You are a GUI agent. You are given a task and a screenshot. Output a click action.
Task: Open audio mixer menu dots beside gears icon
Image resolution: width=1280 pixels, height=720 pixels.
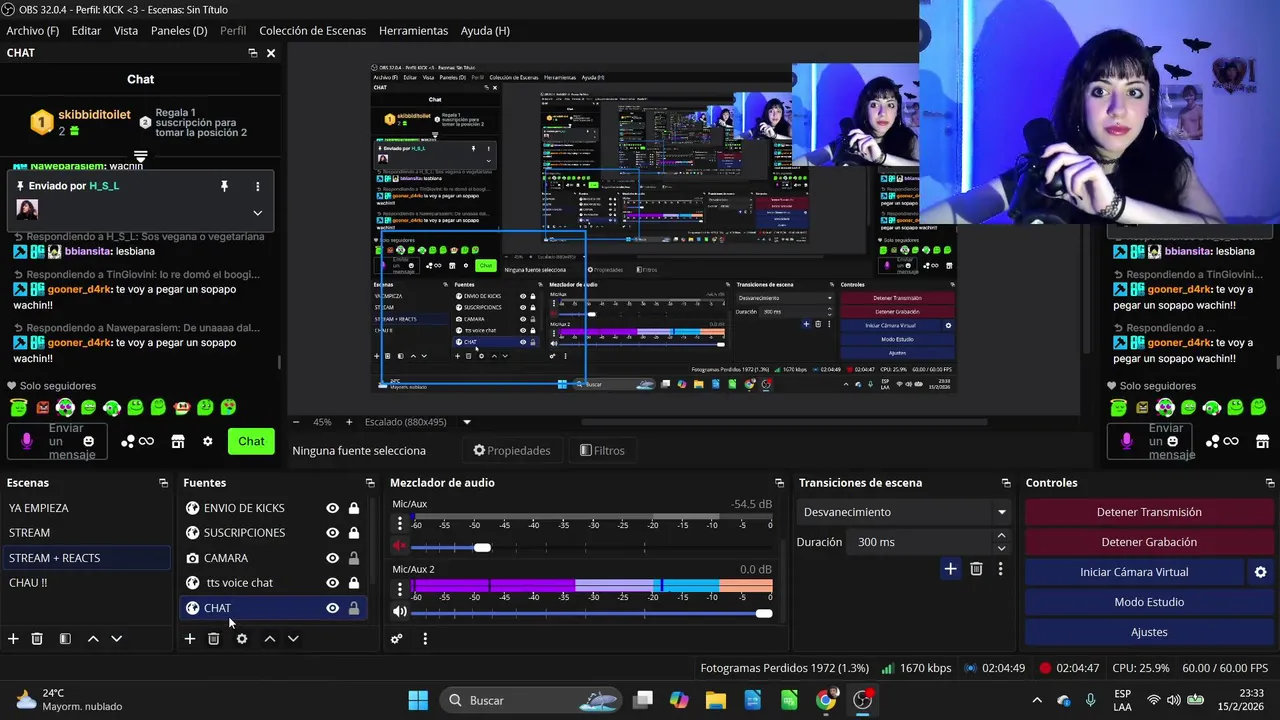(x=425, y=639)
